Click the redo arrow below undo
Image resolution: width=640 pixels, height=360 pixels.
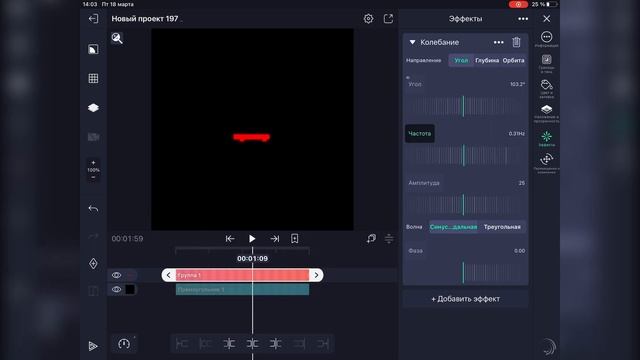pos(93,237)
